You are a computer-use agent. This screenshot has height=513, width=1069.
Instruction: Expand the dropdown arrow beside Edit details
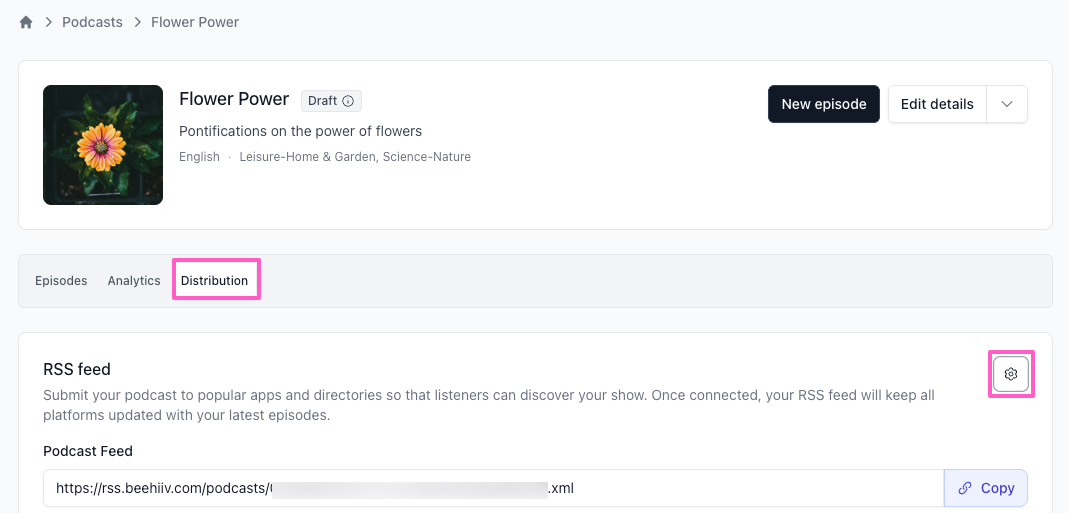click(1007, 104)
